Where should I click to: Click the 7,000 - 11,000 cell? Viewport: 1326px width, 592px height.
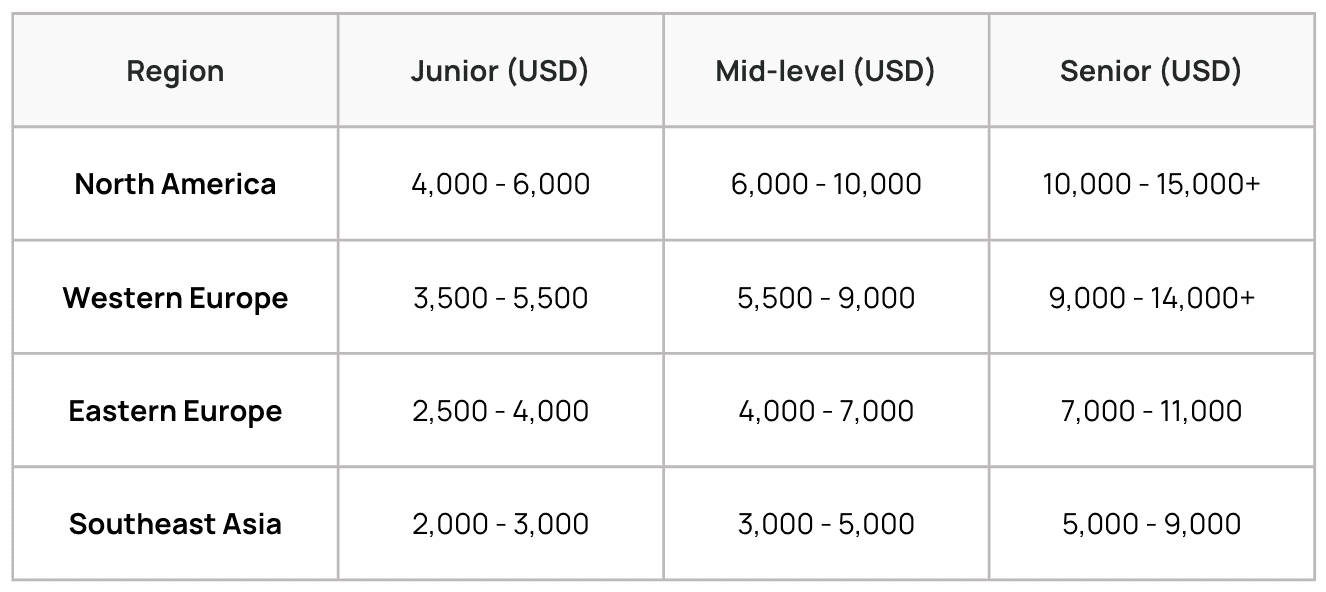click(1151, 410)
